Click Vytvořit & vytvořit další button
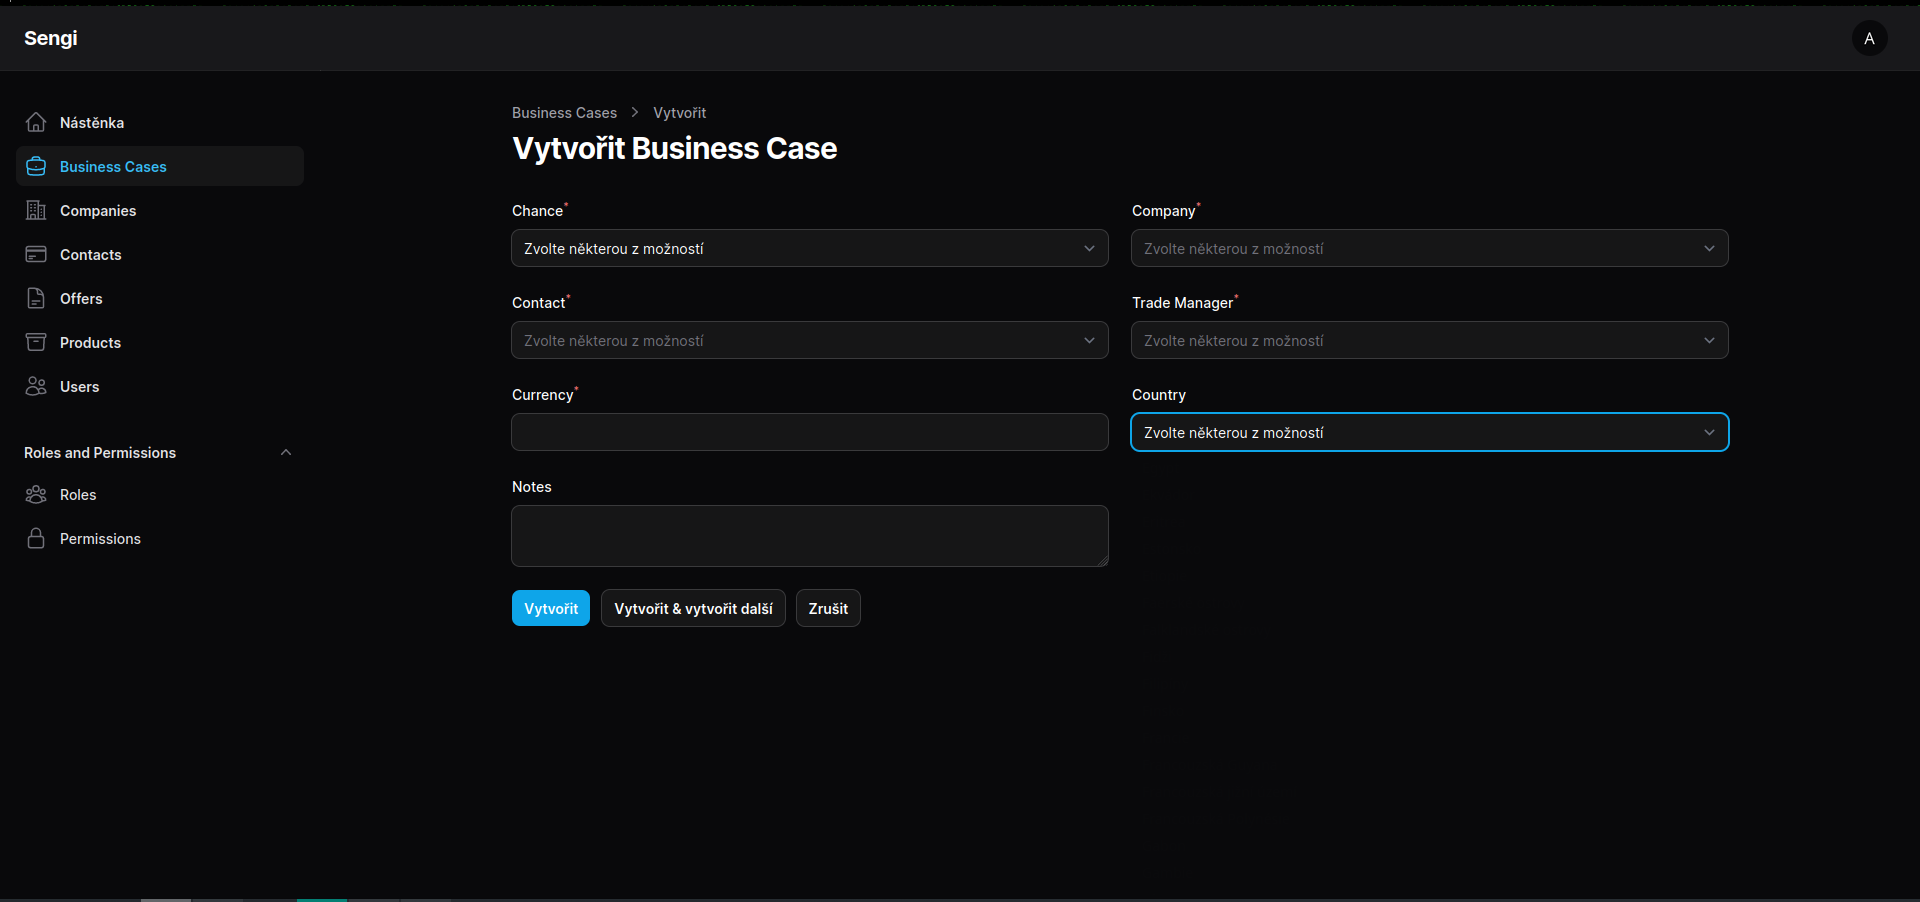The height and width of the screenshot is (902, 1920). click(x=693, y=608)
